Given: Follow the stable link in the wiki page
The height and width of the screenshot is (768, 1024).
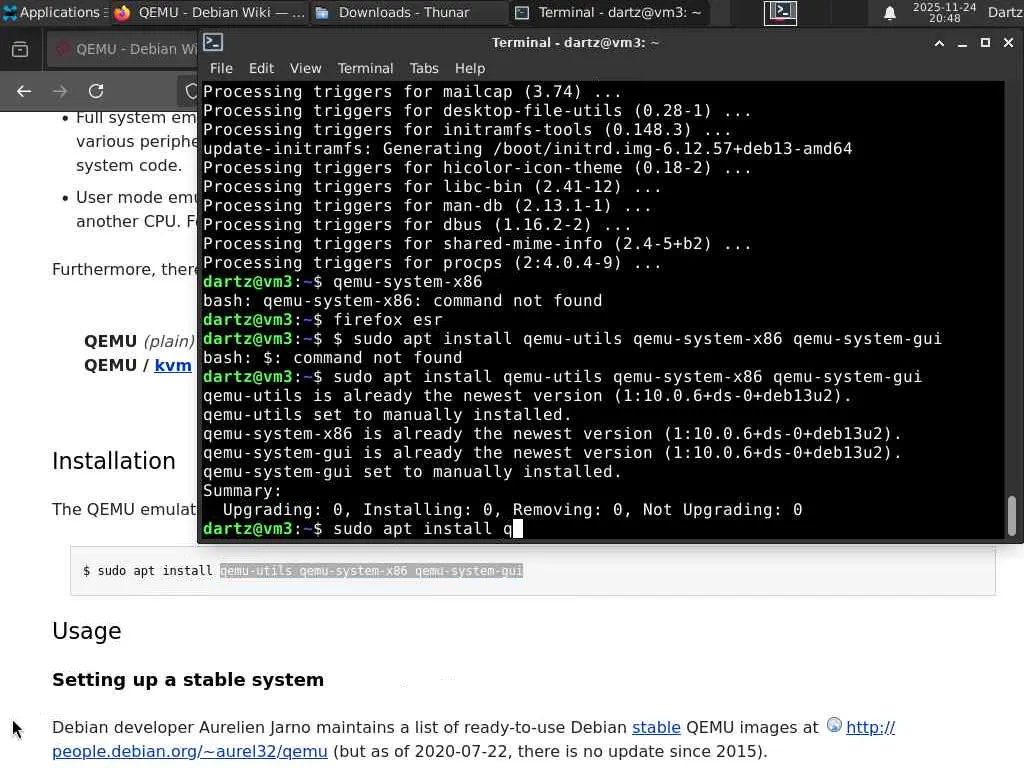Looking at the screenshot, I should tap(656, 728).
